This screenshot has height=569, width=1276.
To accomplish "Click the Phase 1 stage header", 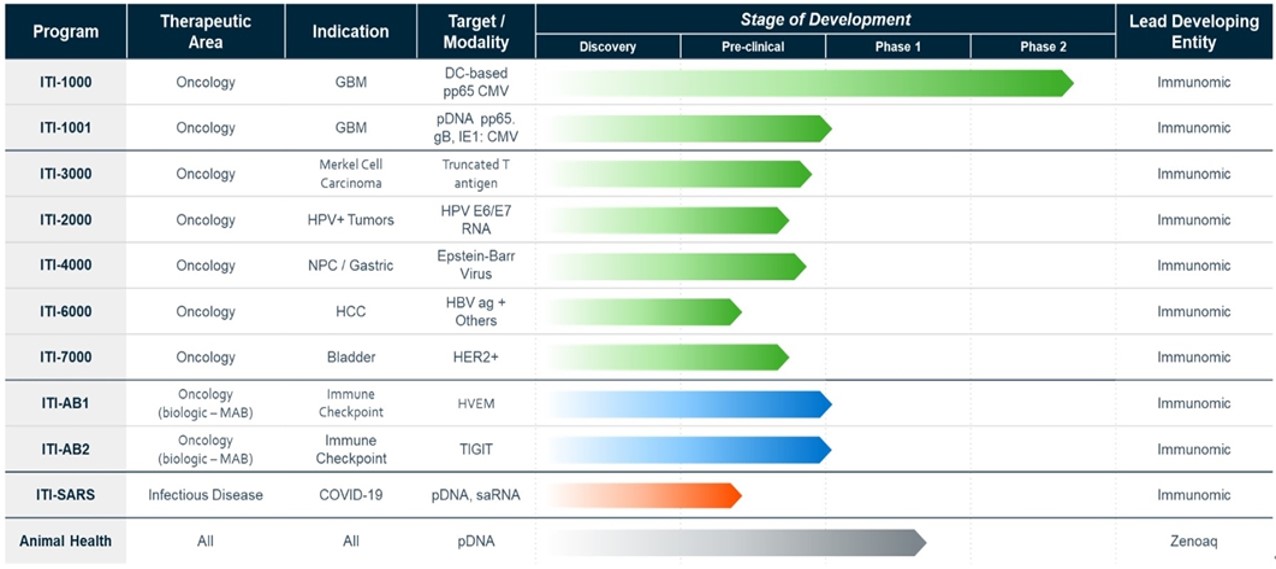I will 898,47.
